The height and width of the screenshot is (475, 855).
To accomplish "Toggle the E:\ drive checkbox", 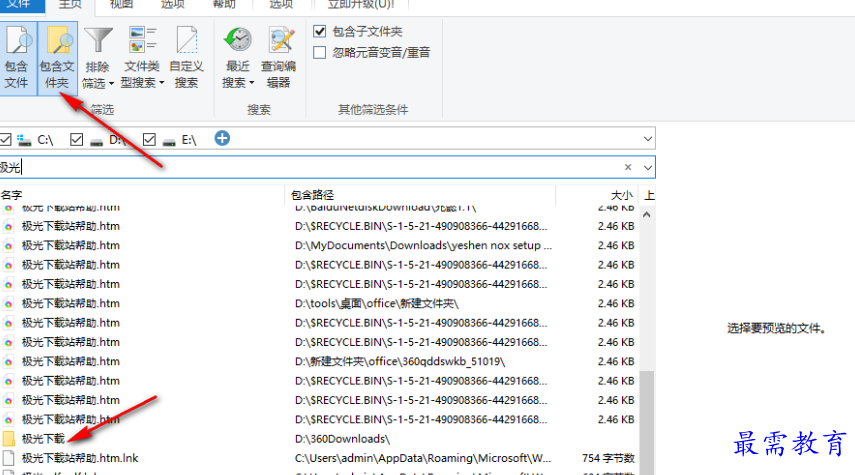I will tap(149, 140).
